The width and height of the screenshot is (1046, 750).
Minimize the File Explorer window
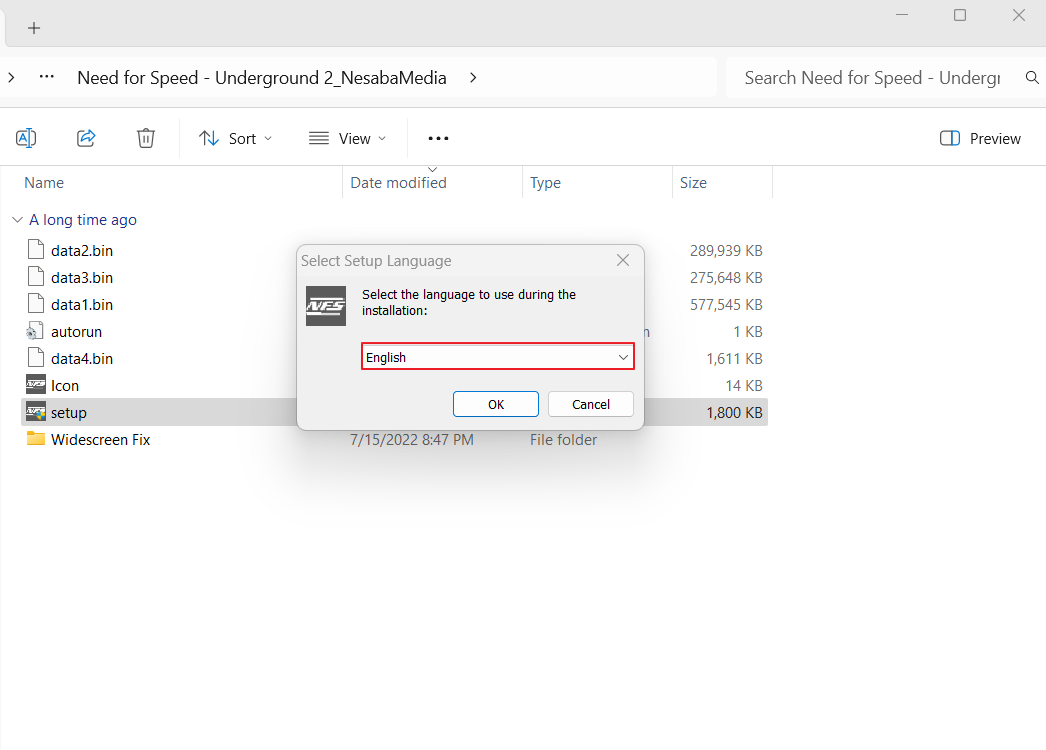point(902,15)
